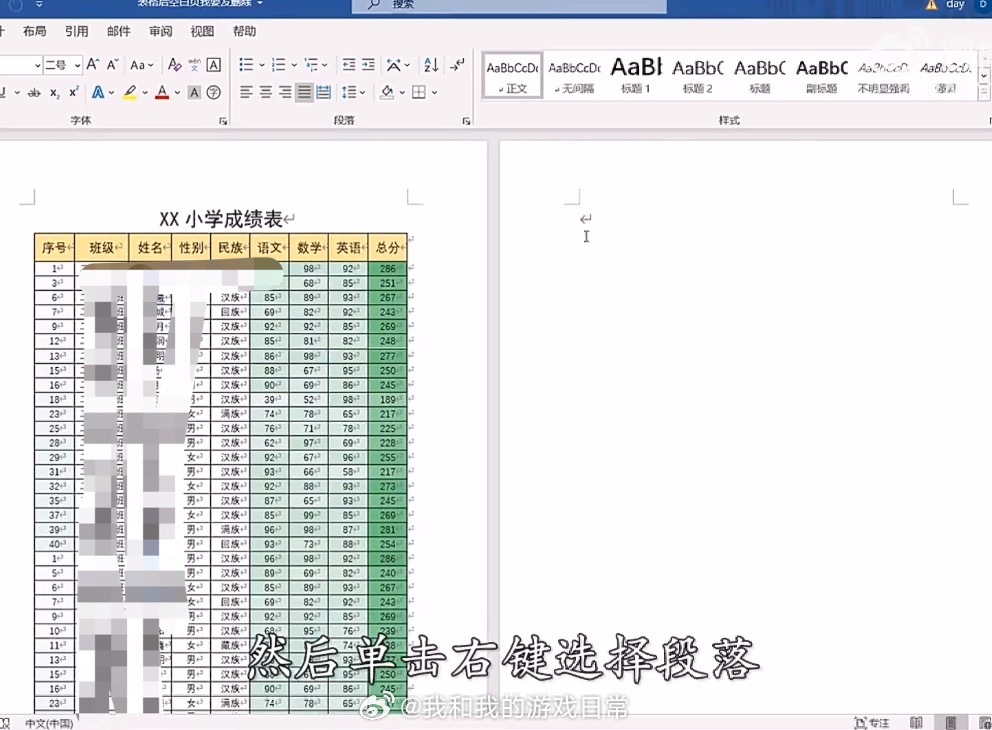
Task: Toggle show/hide paragraph marks
Action: (457, 65)
